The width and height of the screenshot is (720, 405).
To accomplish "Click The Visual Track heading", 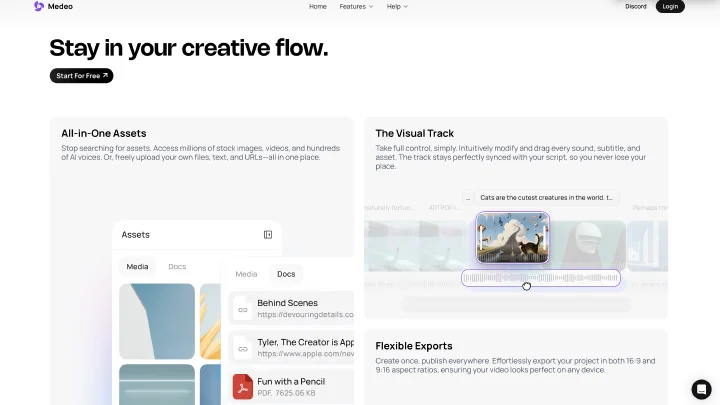I will click(415, 133).
